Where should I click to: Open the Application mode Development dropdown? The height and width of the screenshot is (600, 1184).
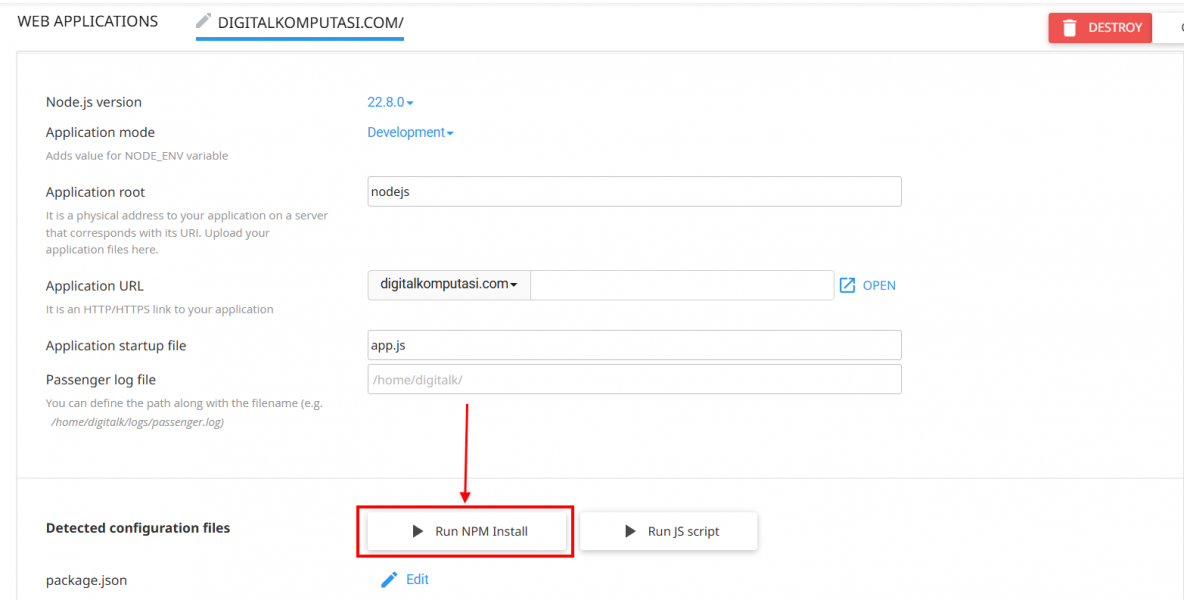[410, 132]
